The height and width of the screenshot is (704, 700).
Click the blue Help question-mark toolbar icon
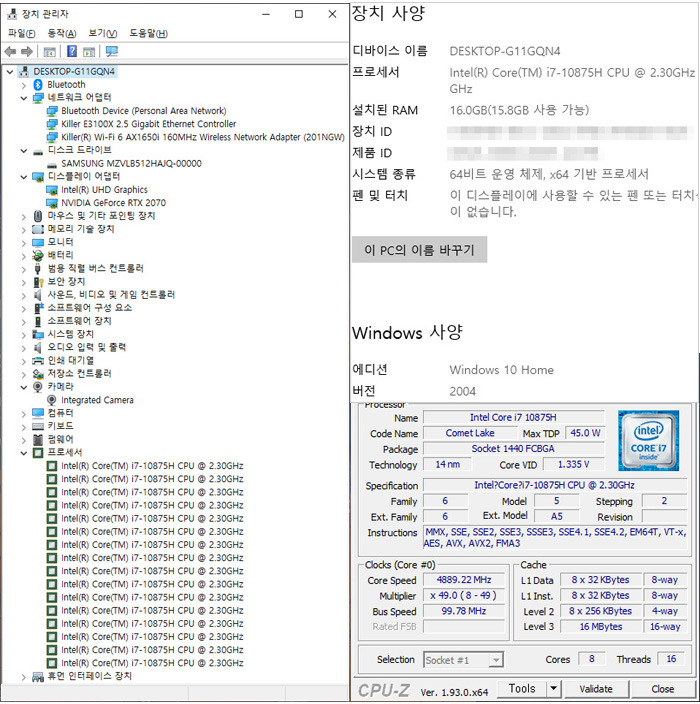coord(72,51)
